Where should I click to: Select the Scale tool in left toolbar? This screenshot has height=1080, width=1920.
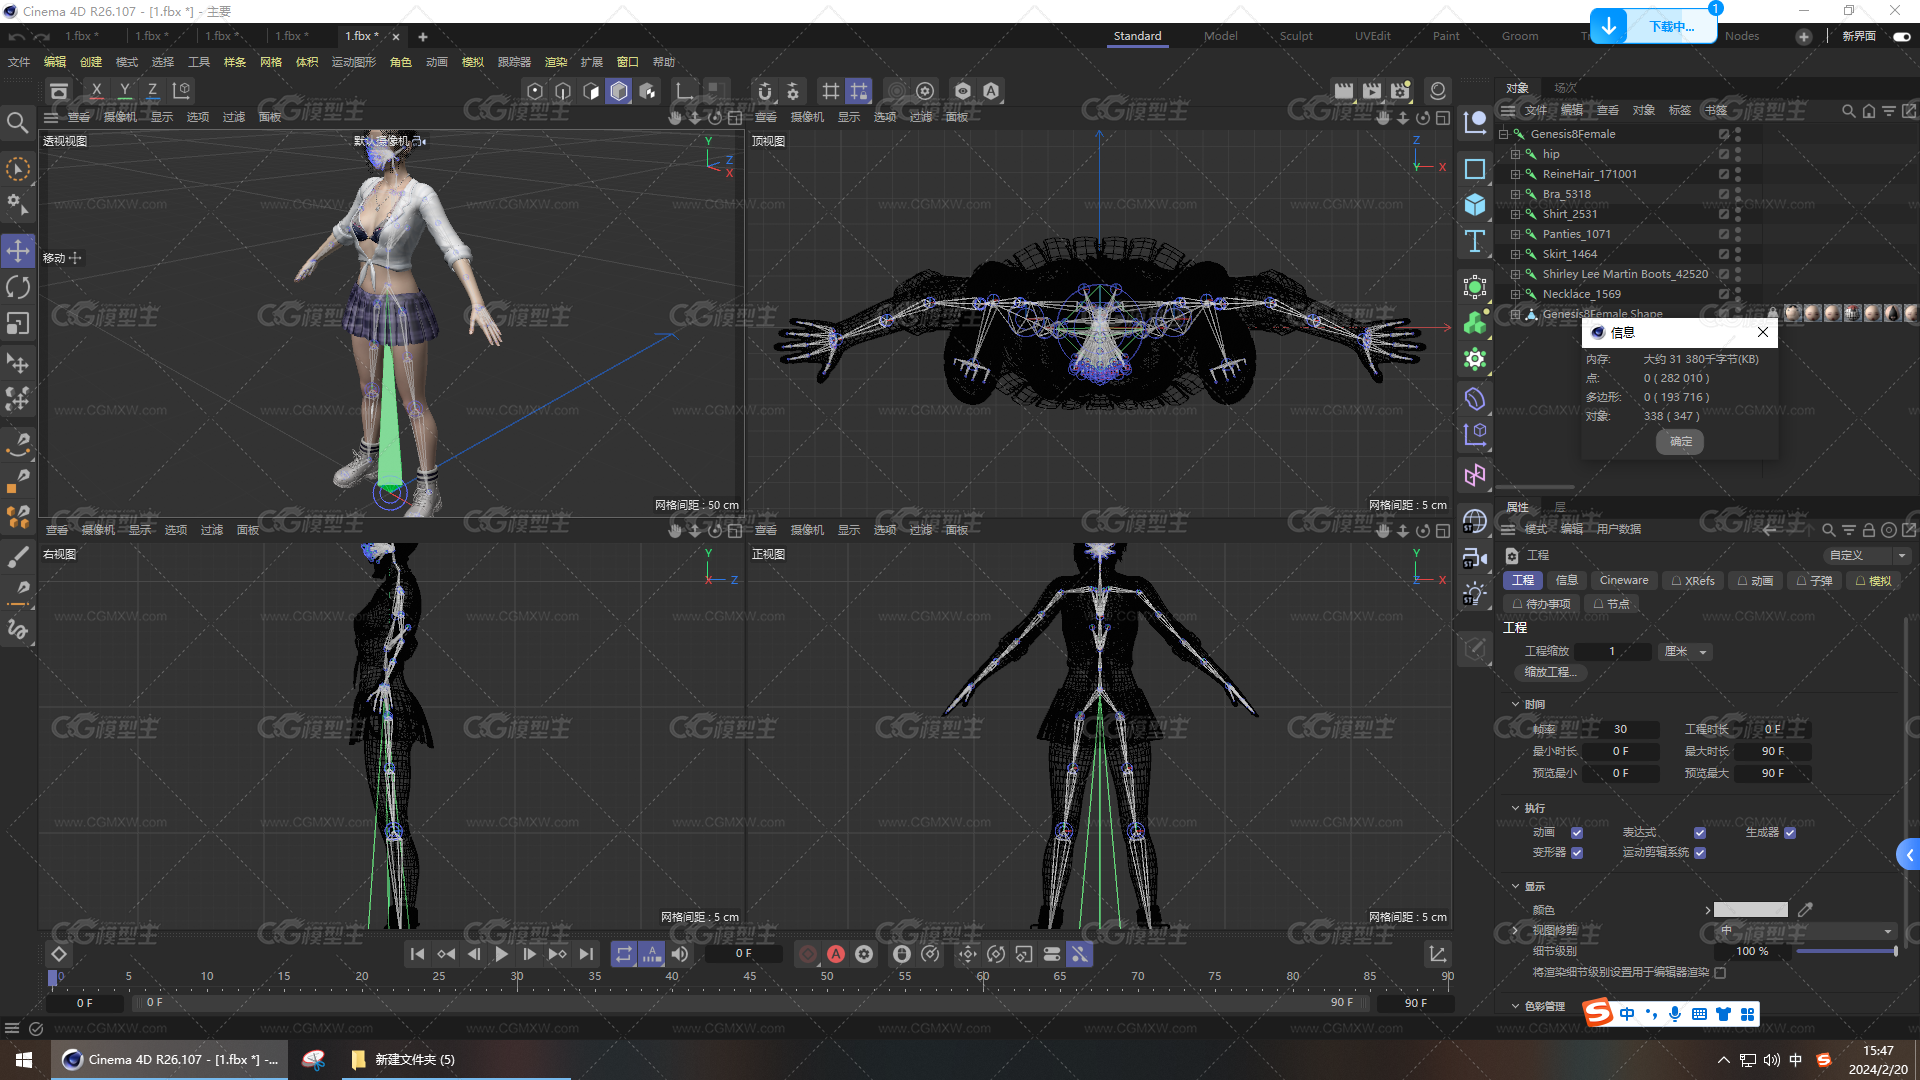click(18, 323)
